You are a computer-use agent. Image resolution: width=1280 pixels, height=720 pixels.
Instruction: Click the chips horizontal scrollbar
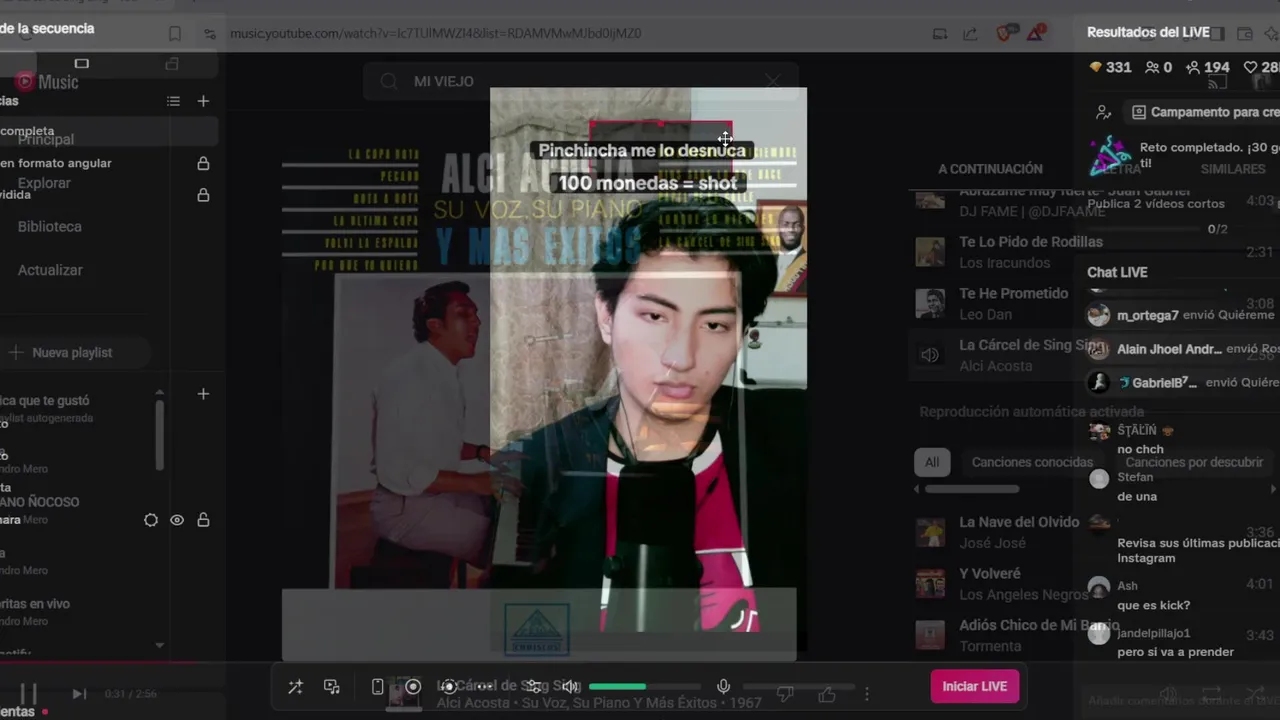972,489
